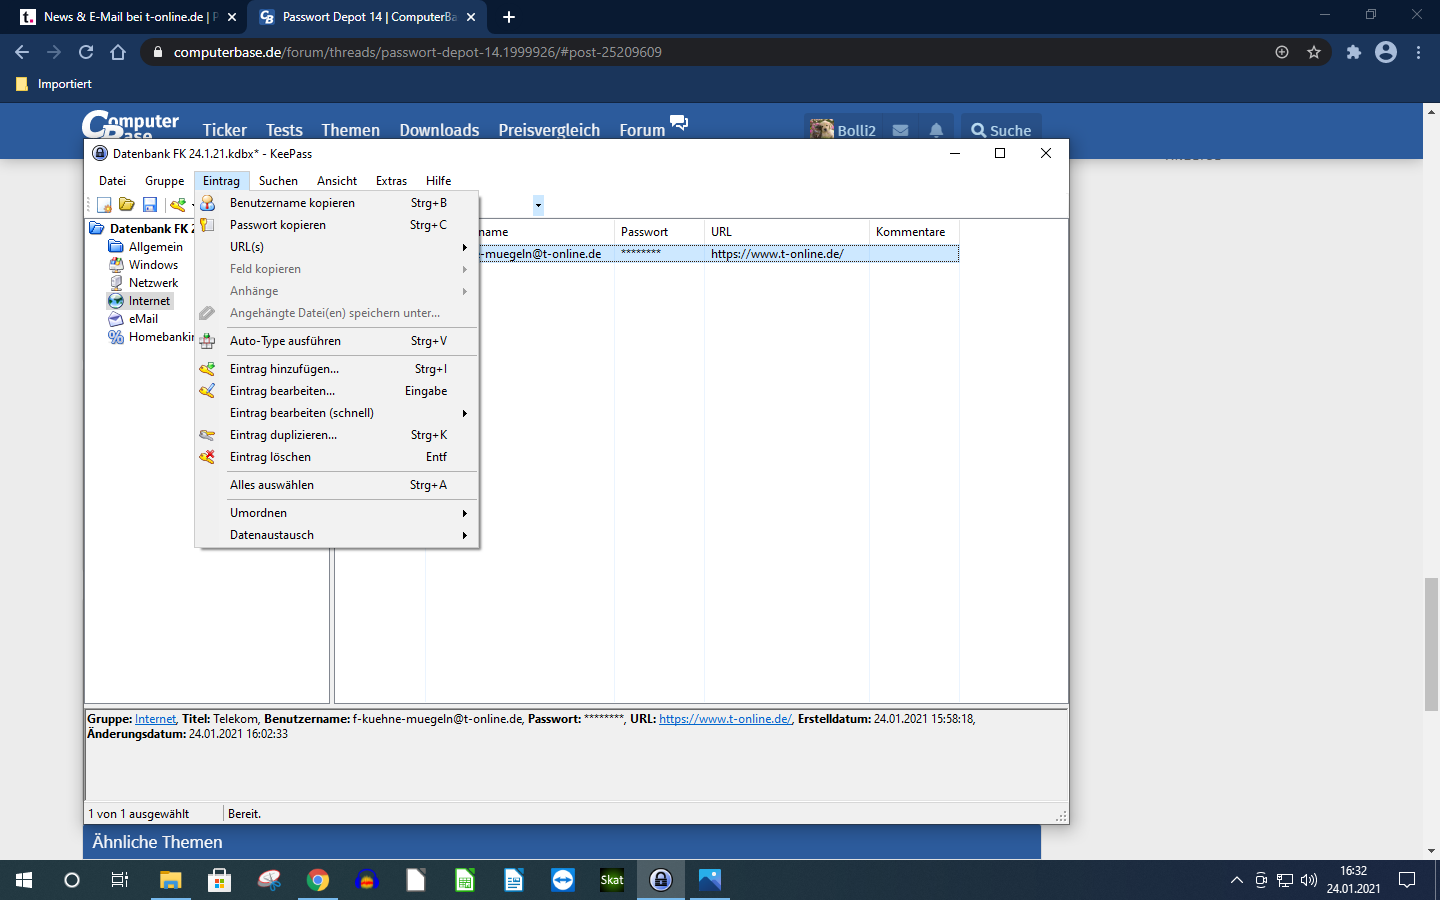
Task: Open File Explorer from the taskbar
Action: (x=171, y=880)
